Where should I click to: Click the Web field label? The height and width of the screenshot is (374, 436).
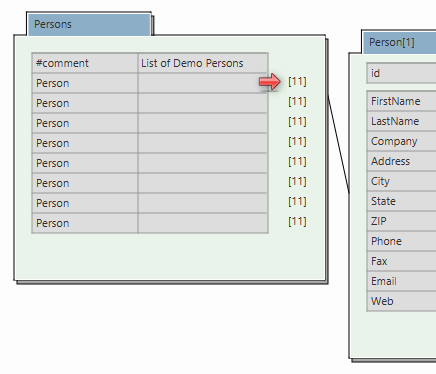[x=382, y=301]
